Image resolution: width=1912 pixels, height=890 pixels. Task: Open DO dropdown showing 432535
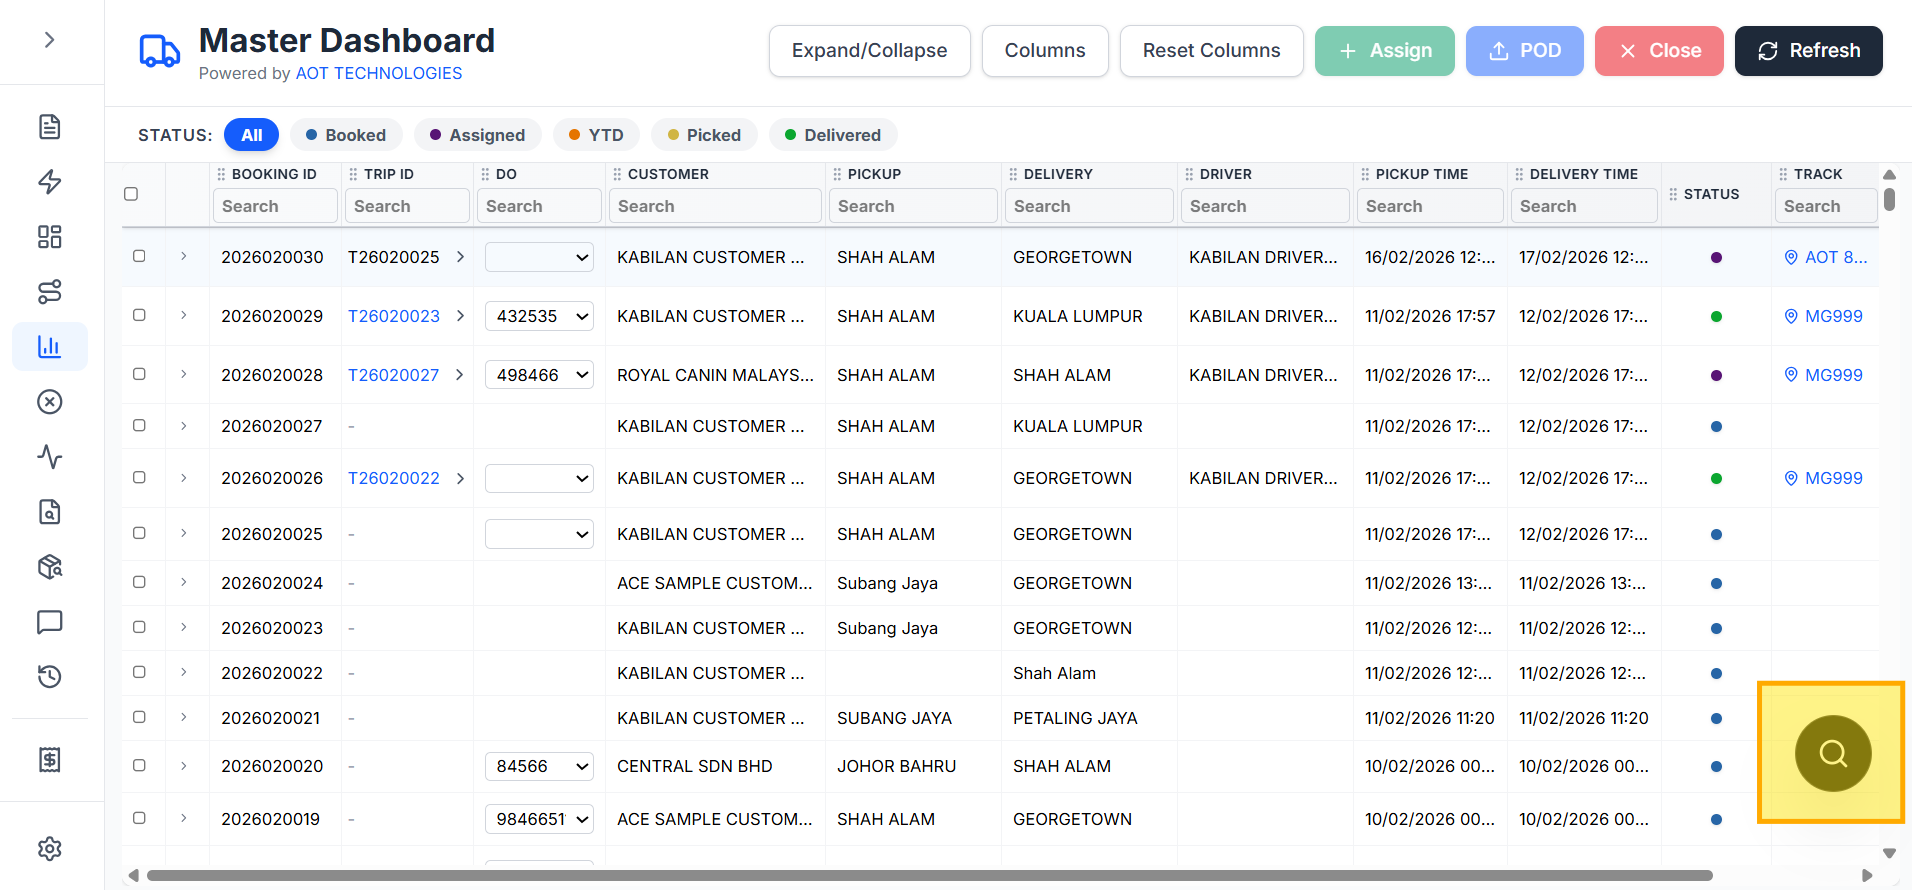point(539,316)
